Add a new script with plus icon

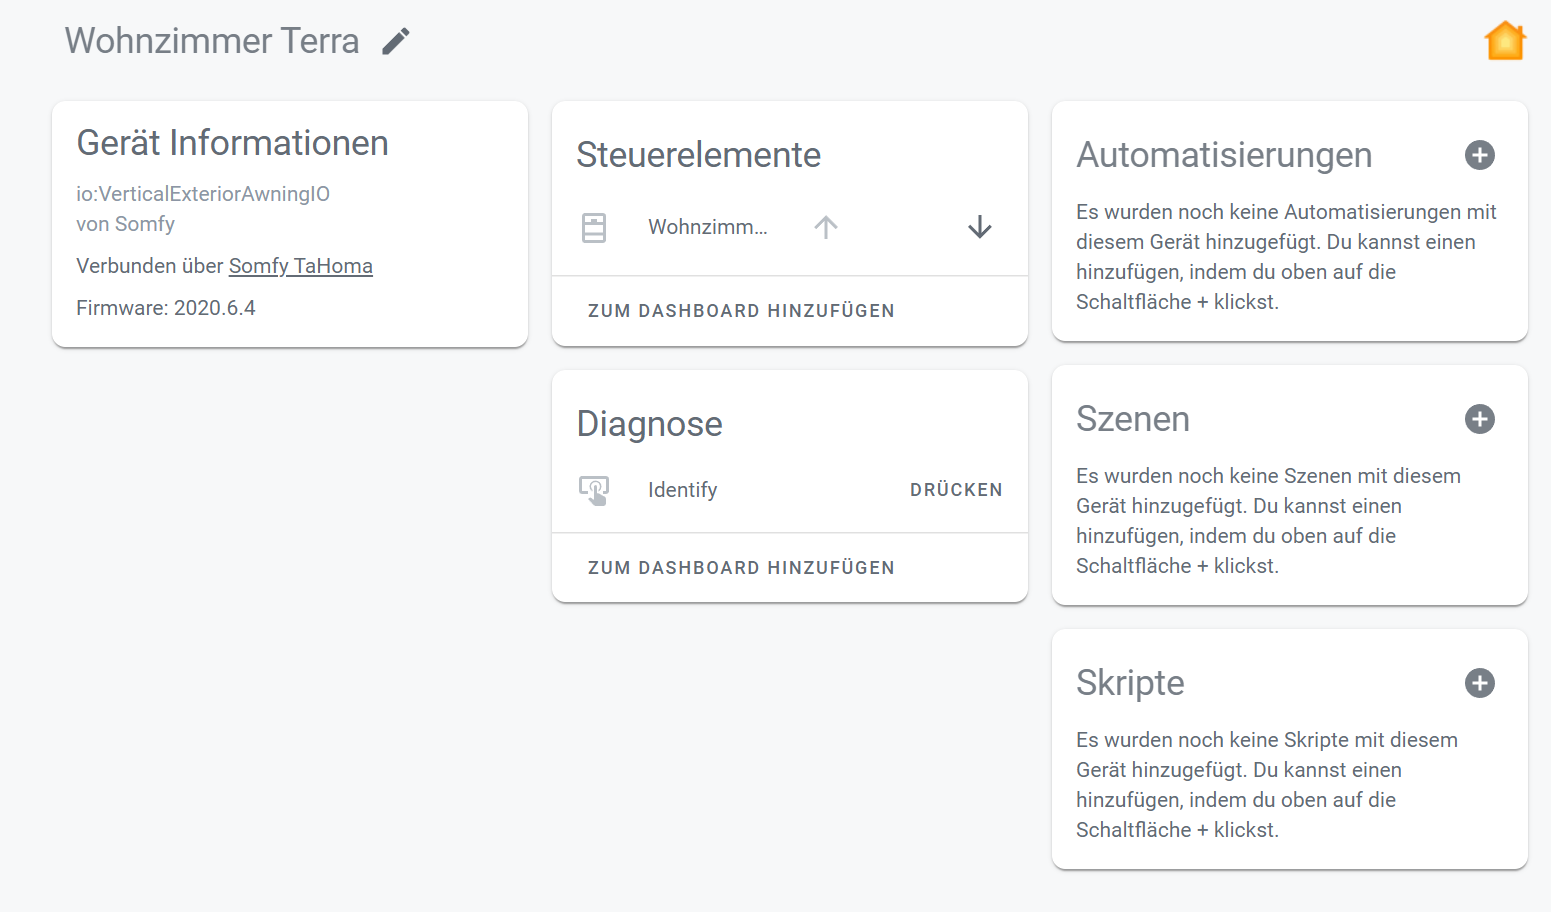1480,683
